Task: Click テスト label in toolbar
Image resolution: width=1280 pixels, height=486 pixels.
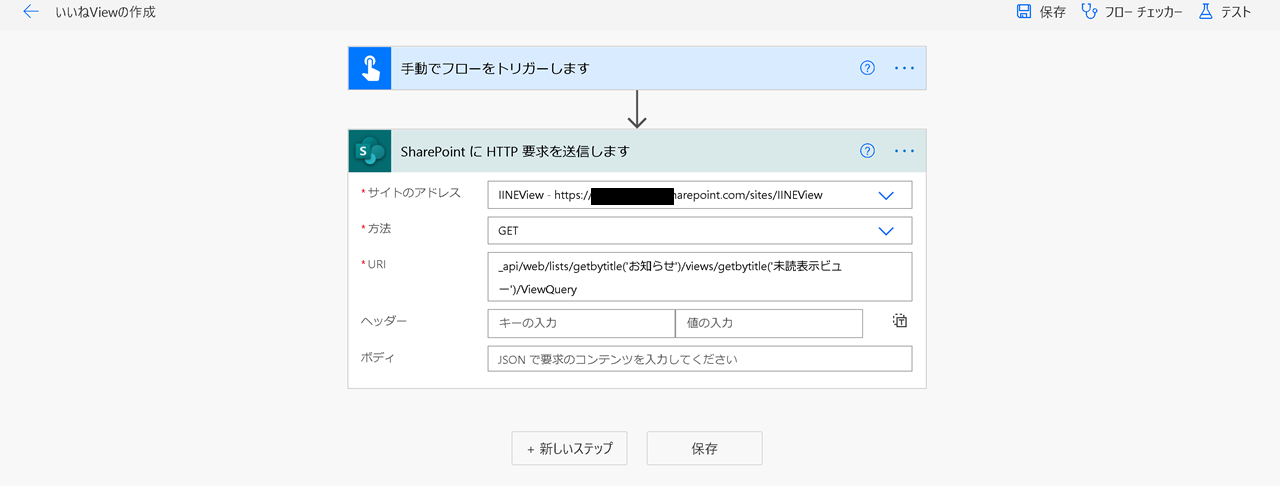Action: coord(1236,12)
